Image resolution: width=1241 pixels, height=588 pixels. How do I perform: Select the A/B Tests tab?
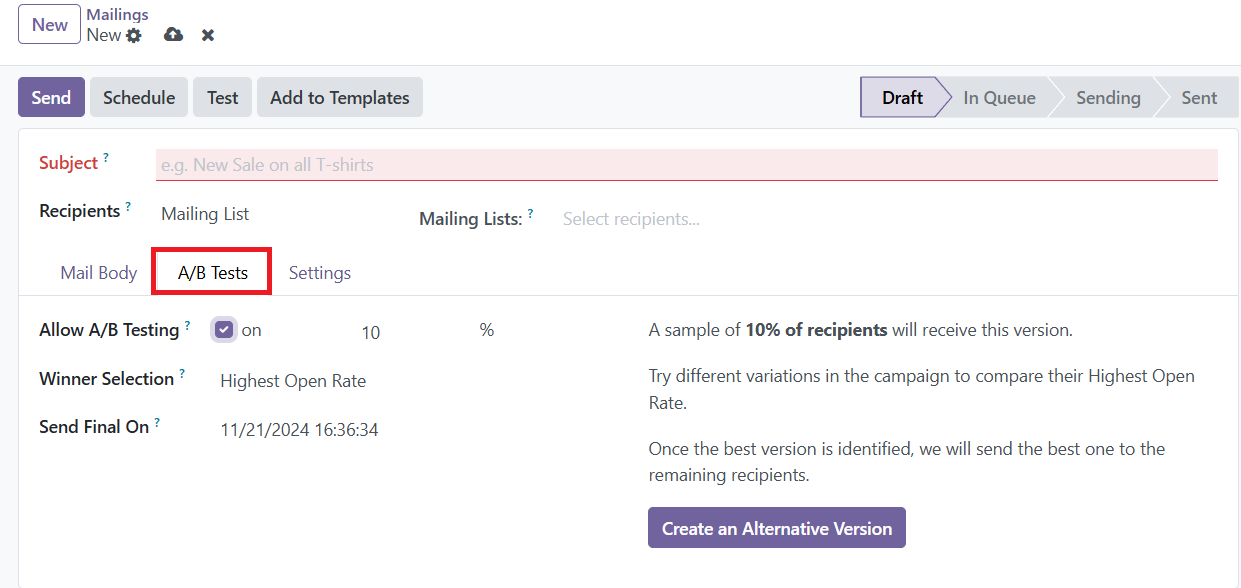click(212, 273)
